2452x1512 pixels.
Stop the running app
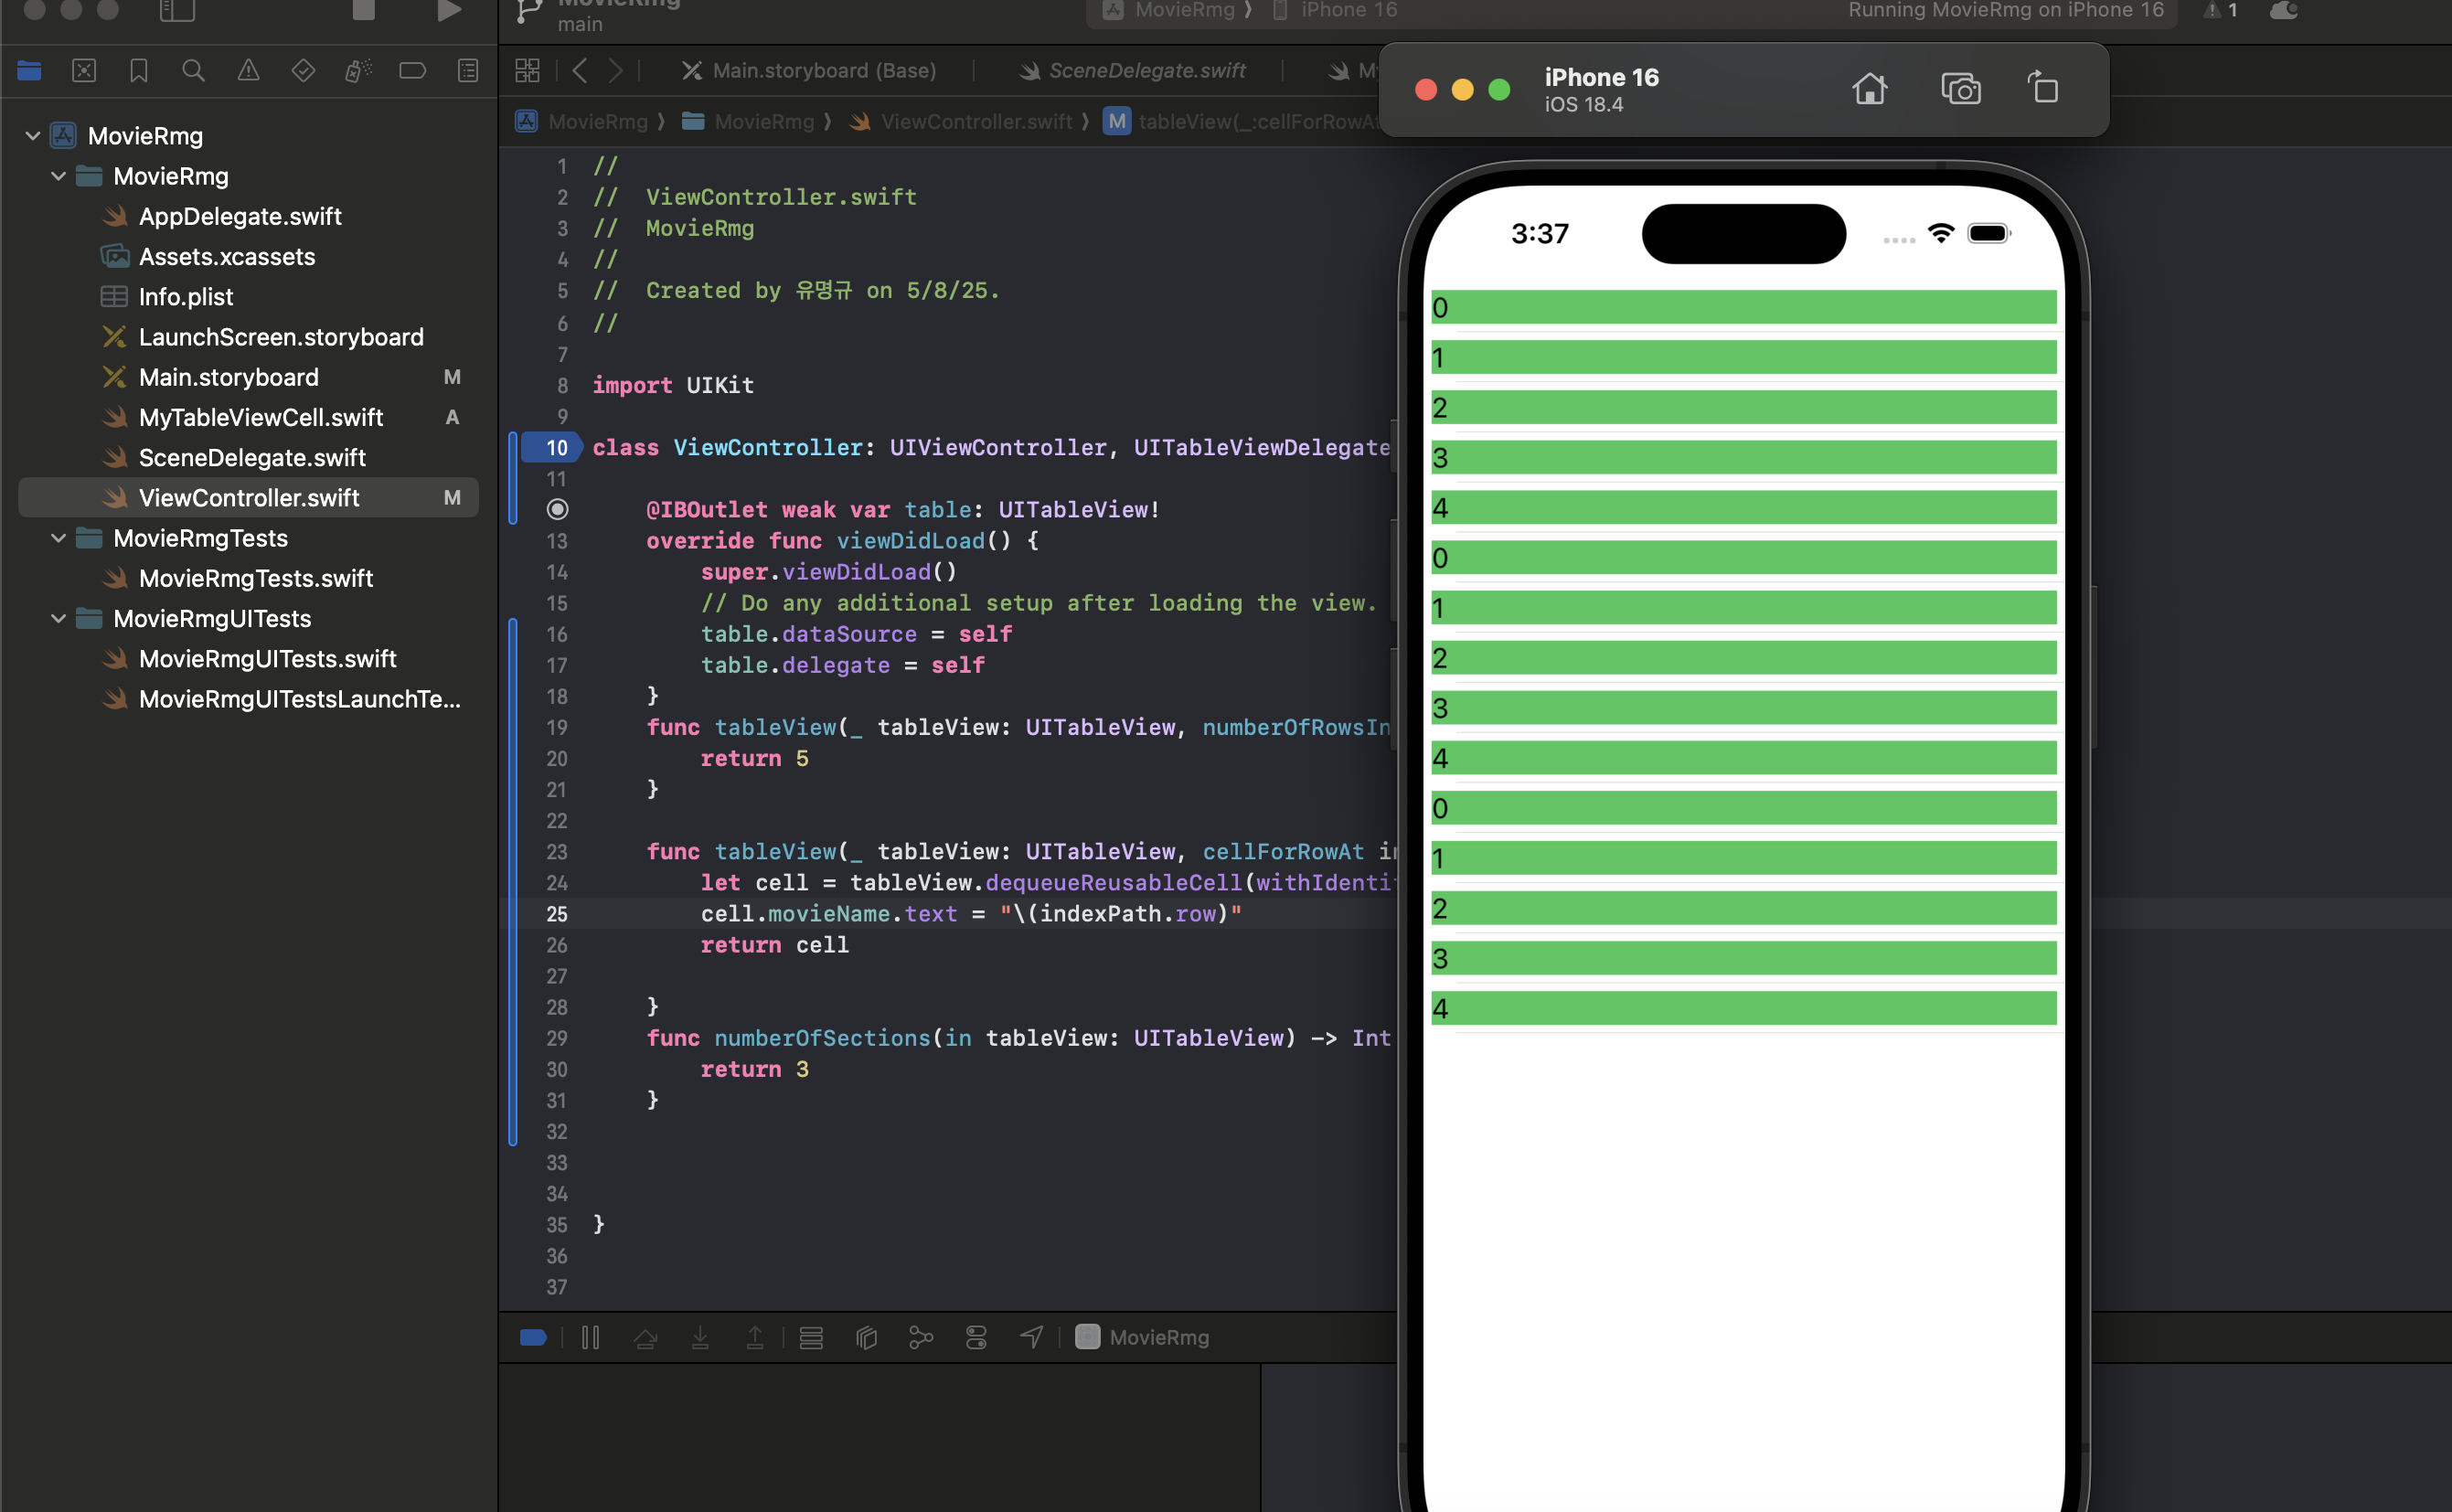point(364,10)
